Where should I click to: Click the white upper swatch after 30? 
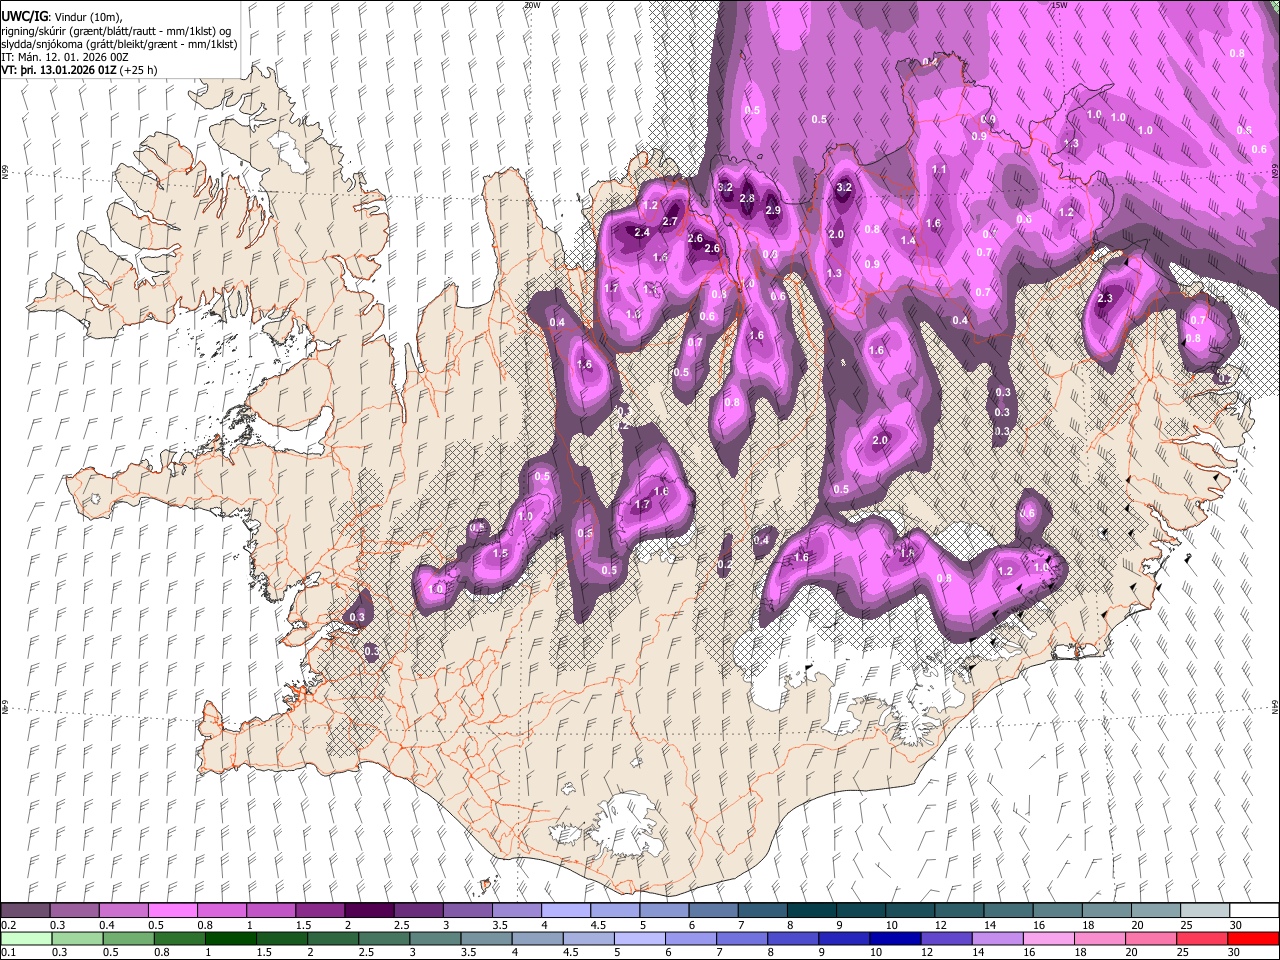click(x=1255, y=911)
